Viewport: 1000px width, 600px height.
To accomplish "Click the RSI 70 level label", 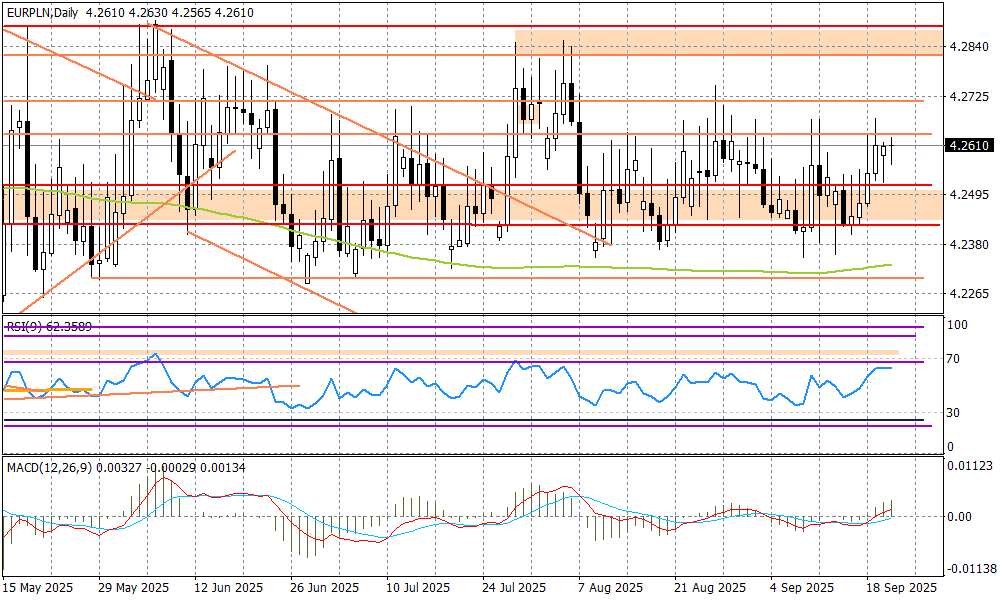I will [x=953, y=360].
